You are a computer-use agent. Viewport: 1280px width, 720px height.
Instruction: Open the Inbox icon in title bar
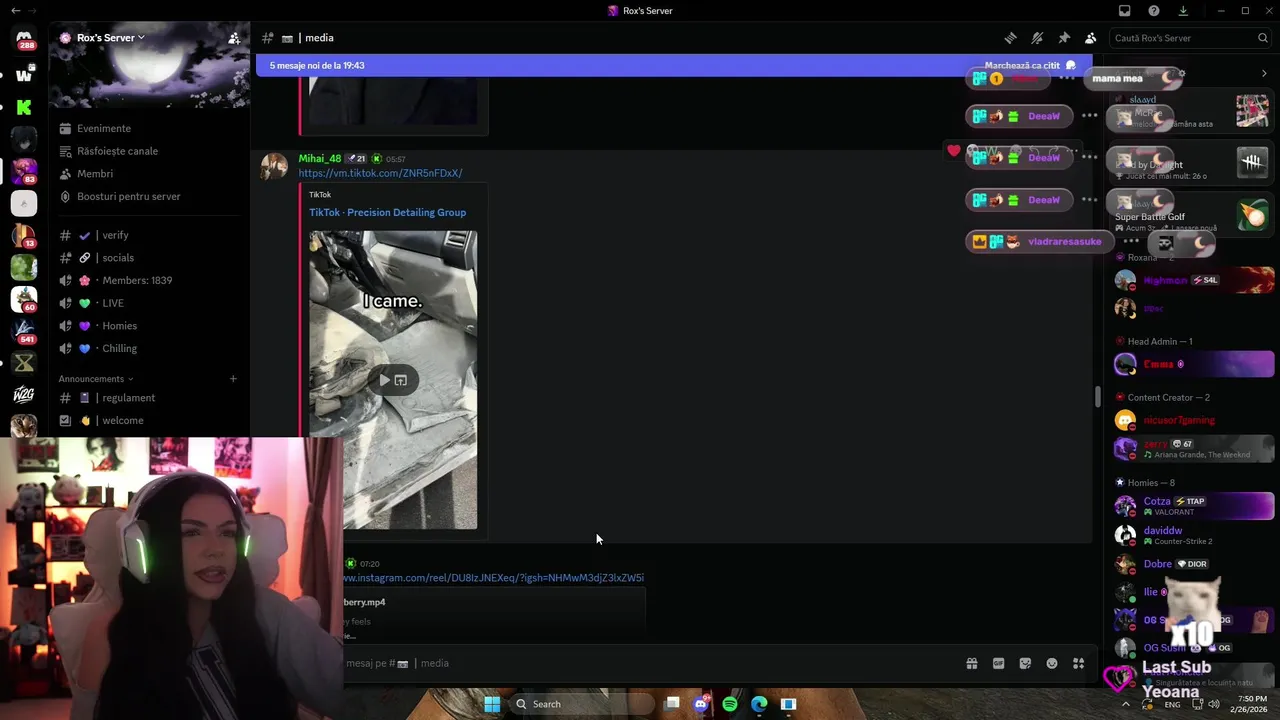(1125, 11)
